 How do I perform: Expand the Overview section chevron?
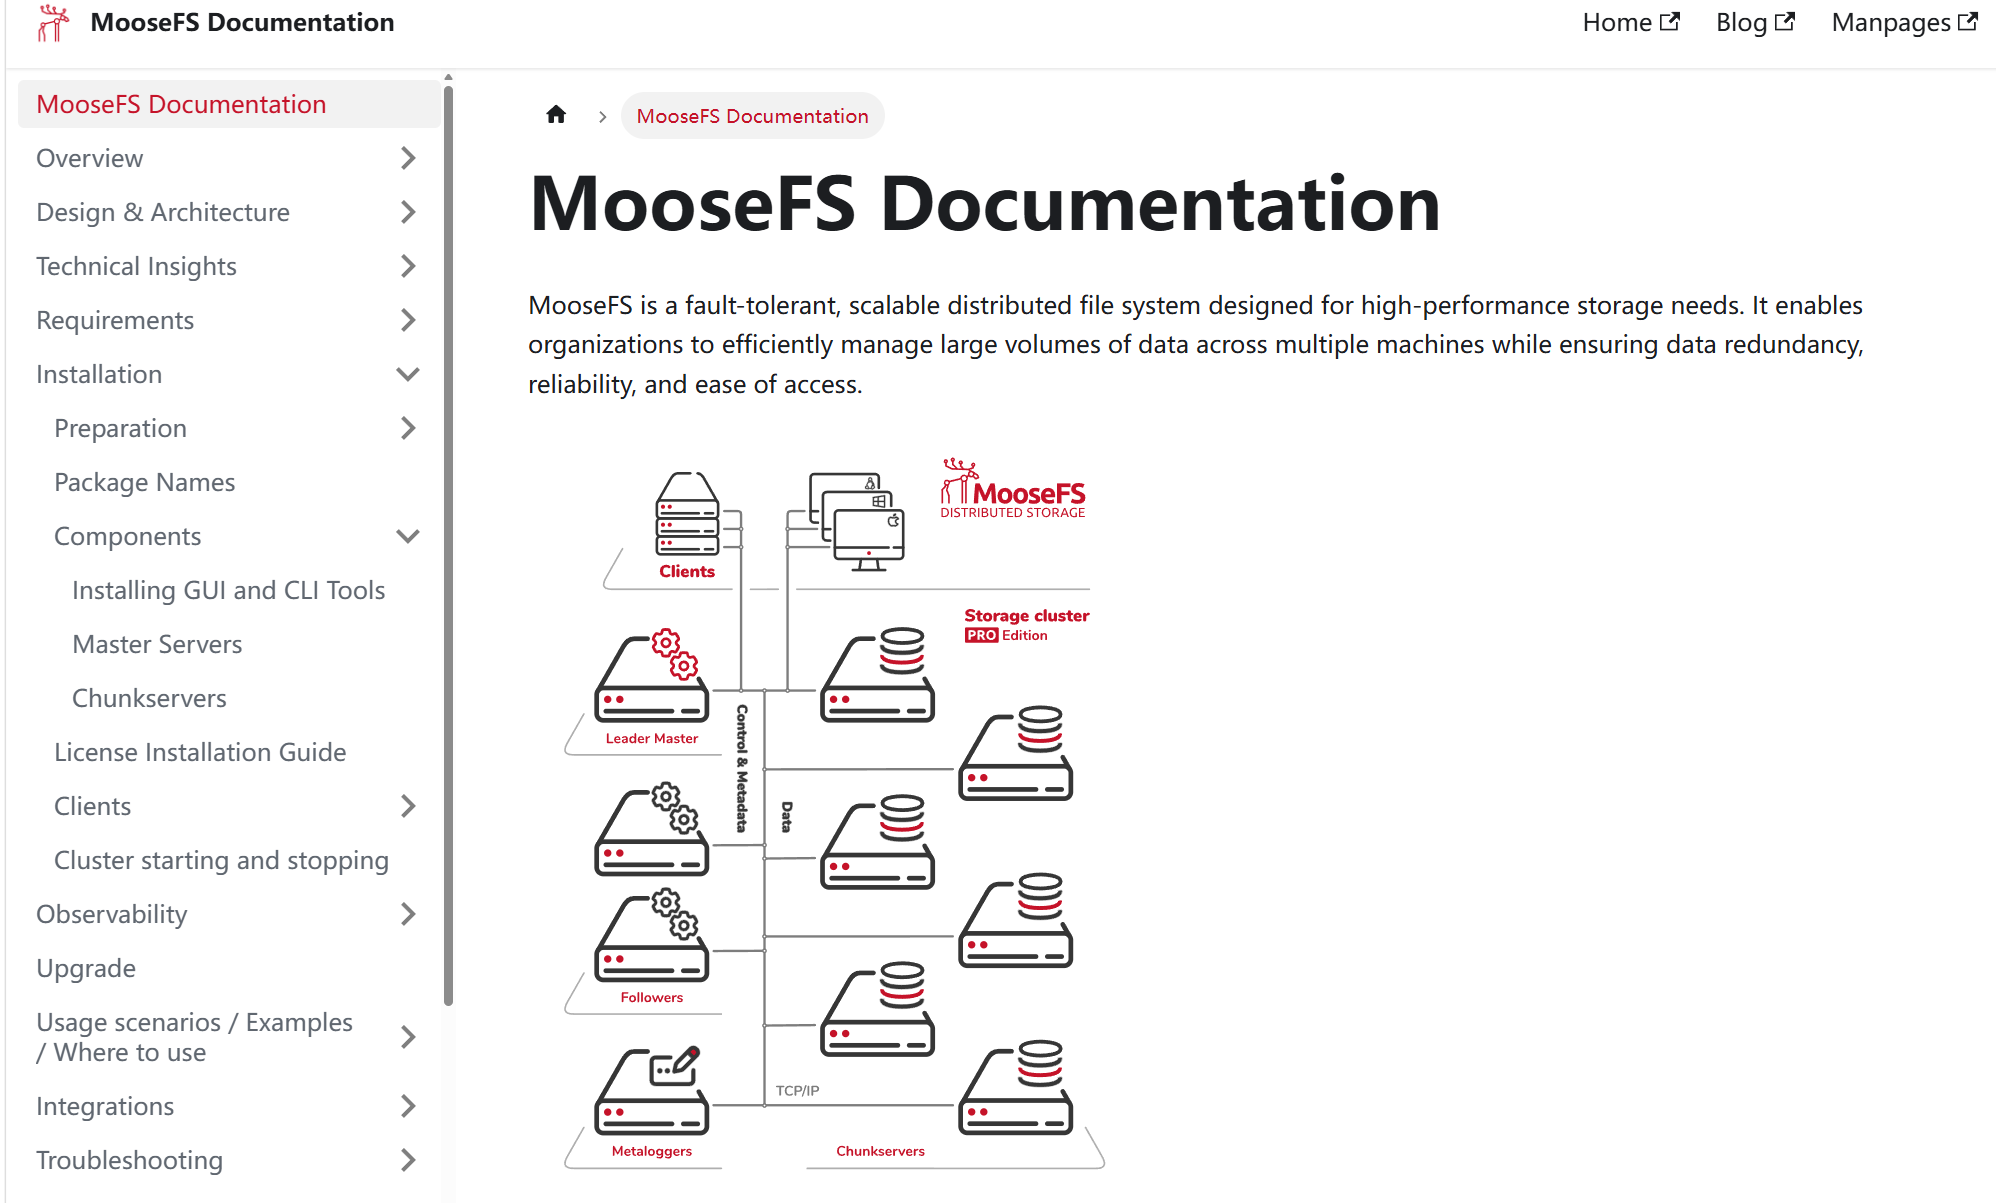tap(408, 158)
